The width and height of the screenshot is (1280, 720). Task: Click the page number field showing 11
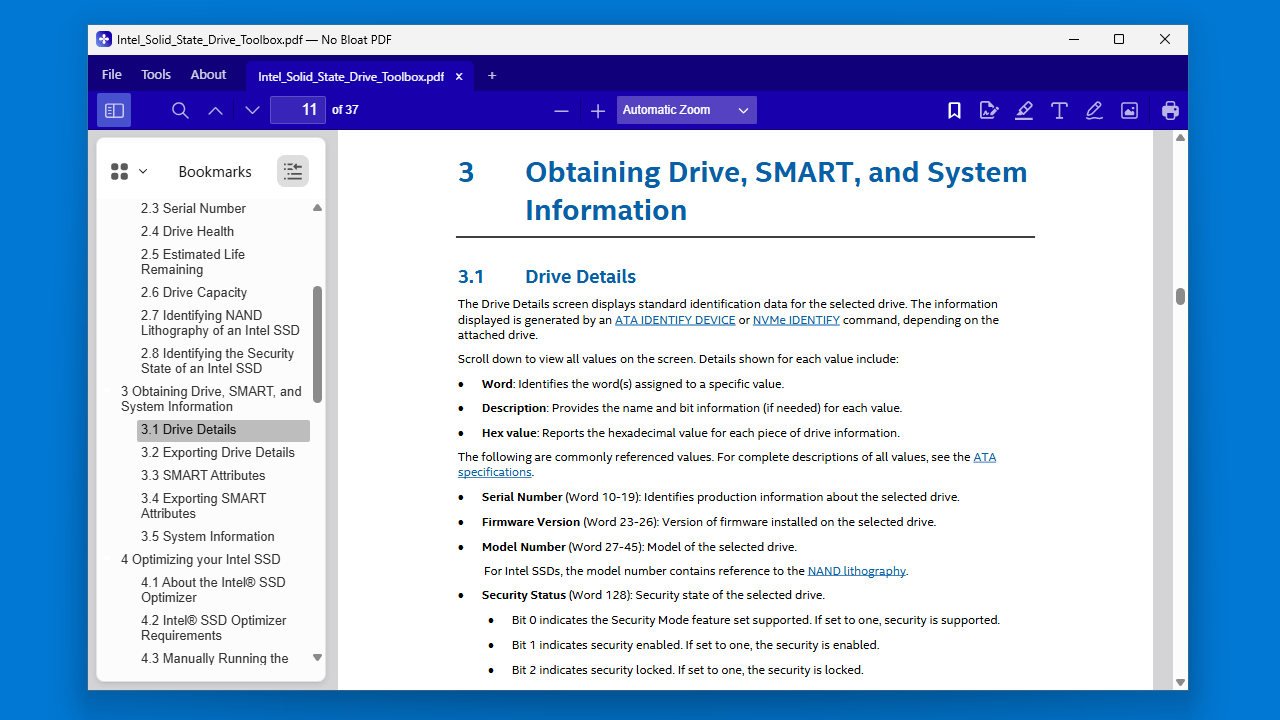point(298,110)
